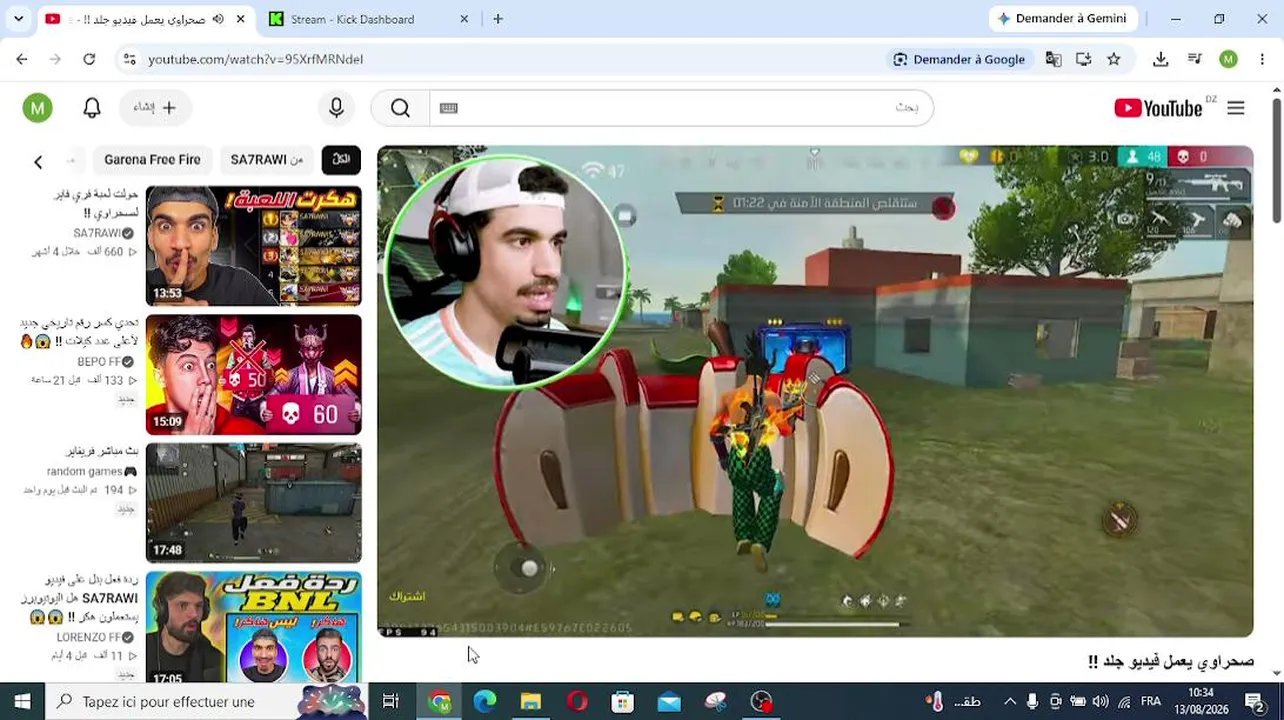This screenshot has width=1284, height=720.
Task: Translate this page with the translate icon
Action: [x=1053, y=59]
